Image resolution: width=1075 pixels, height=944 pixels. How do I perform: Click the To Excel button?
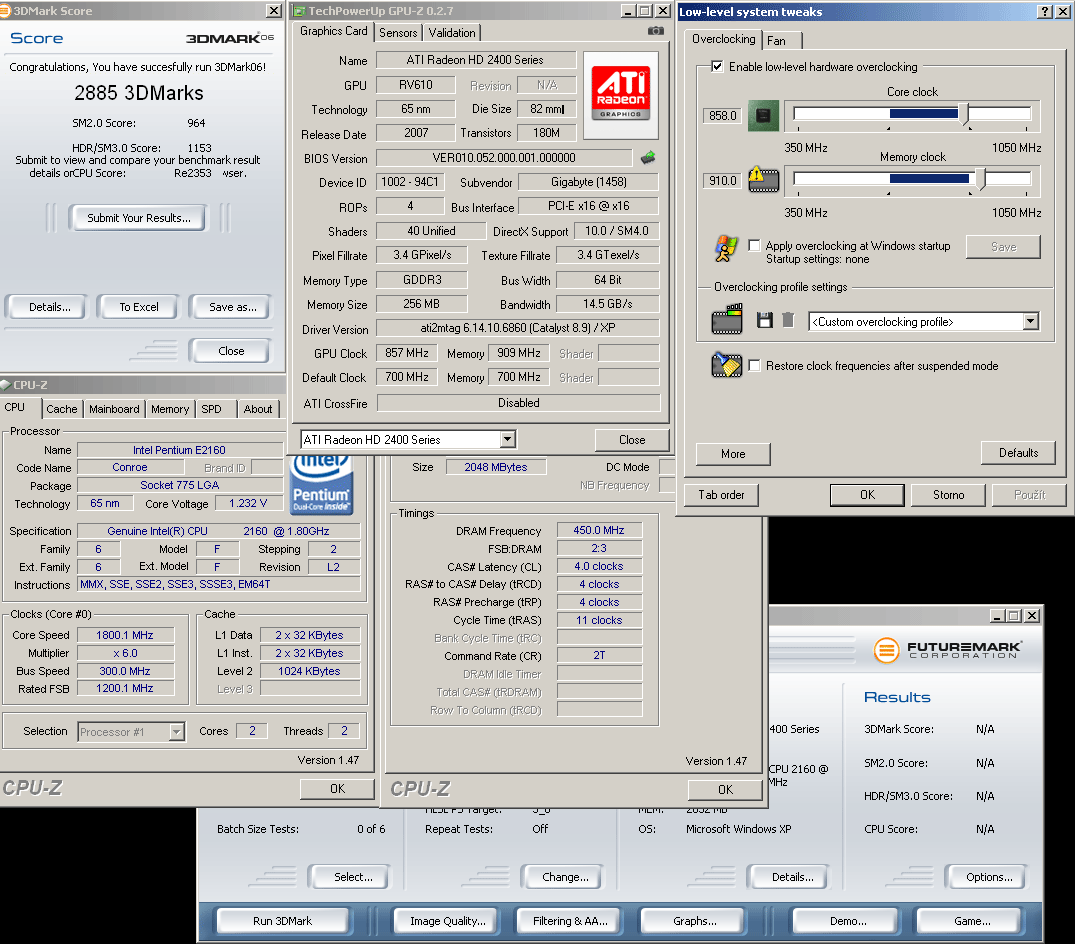(x=138, y=307)
